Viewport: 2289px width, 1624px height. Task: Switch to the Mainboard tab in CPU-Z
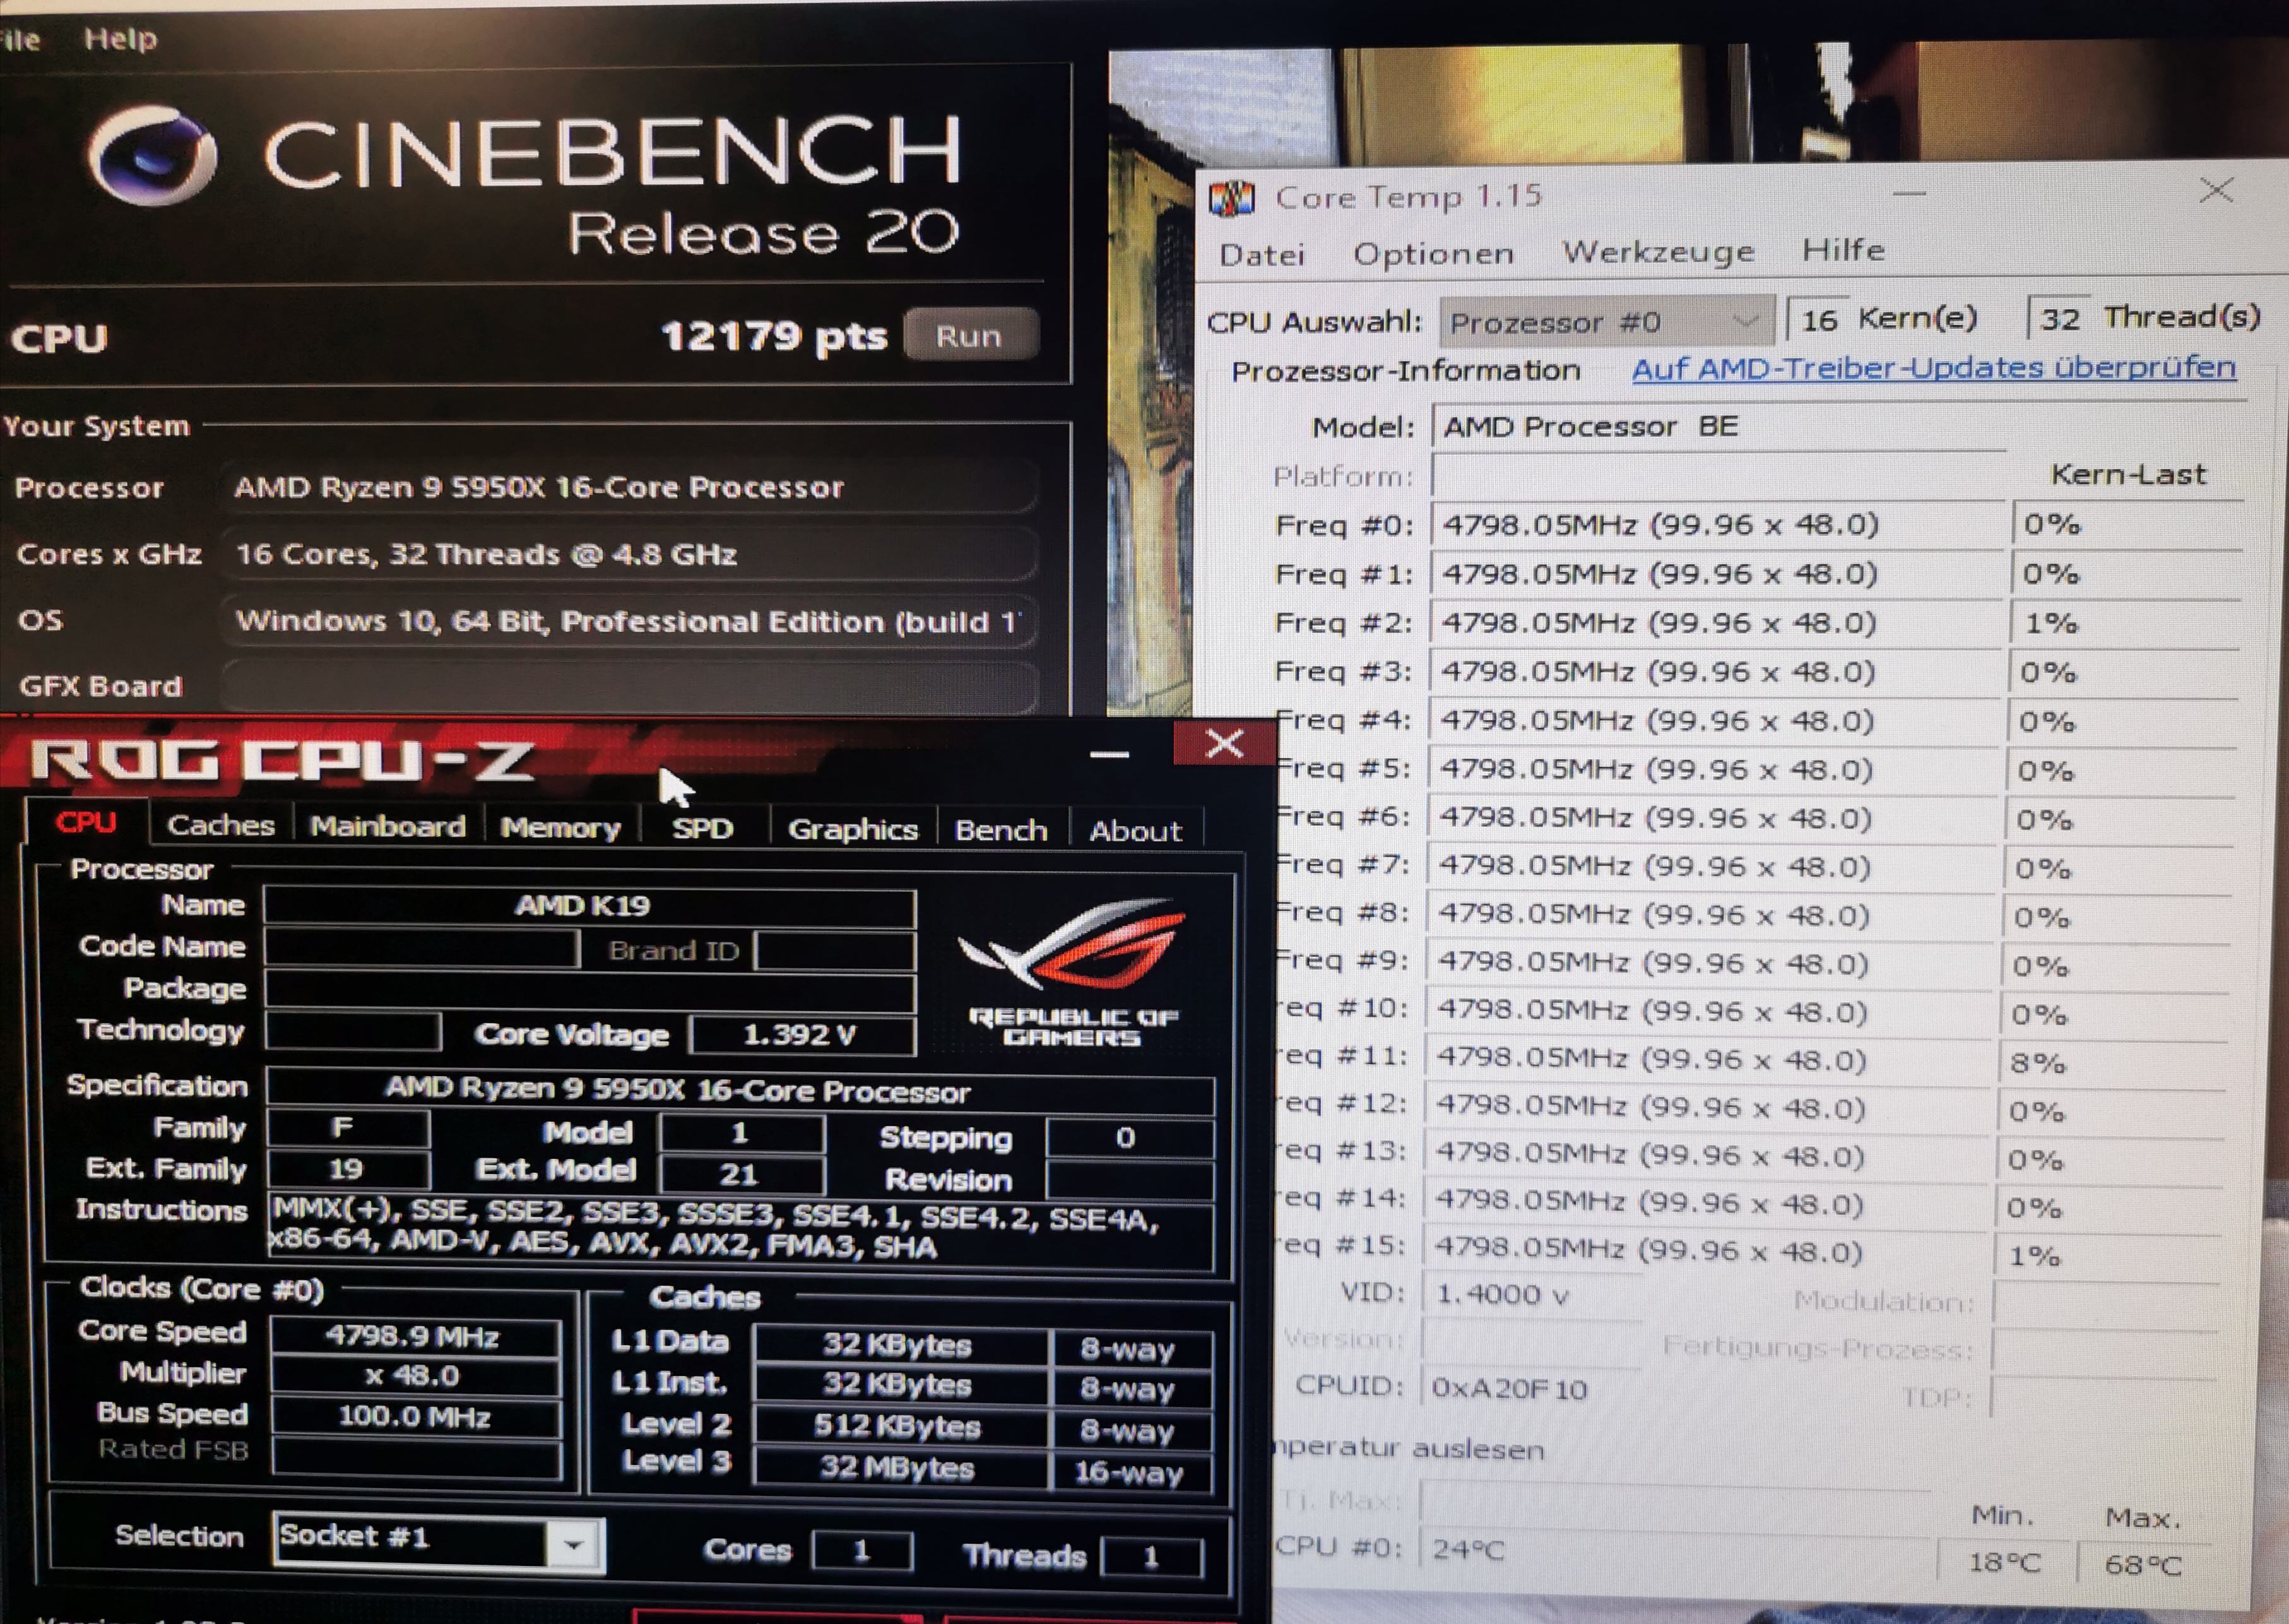tap(388, 826)
